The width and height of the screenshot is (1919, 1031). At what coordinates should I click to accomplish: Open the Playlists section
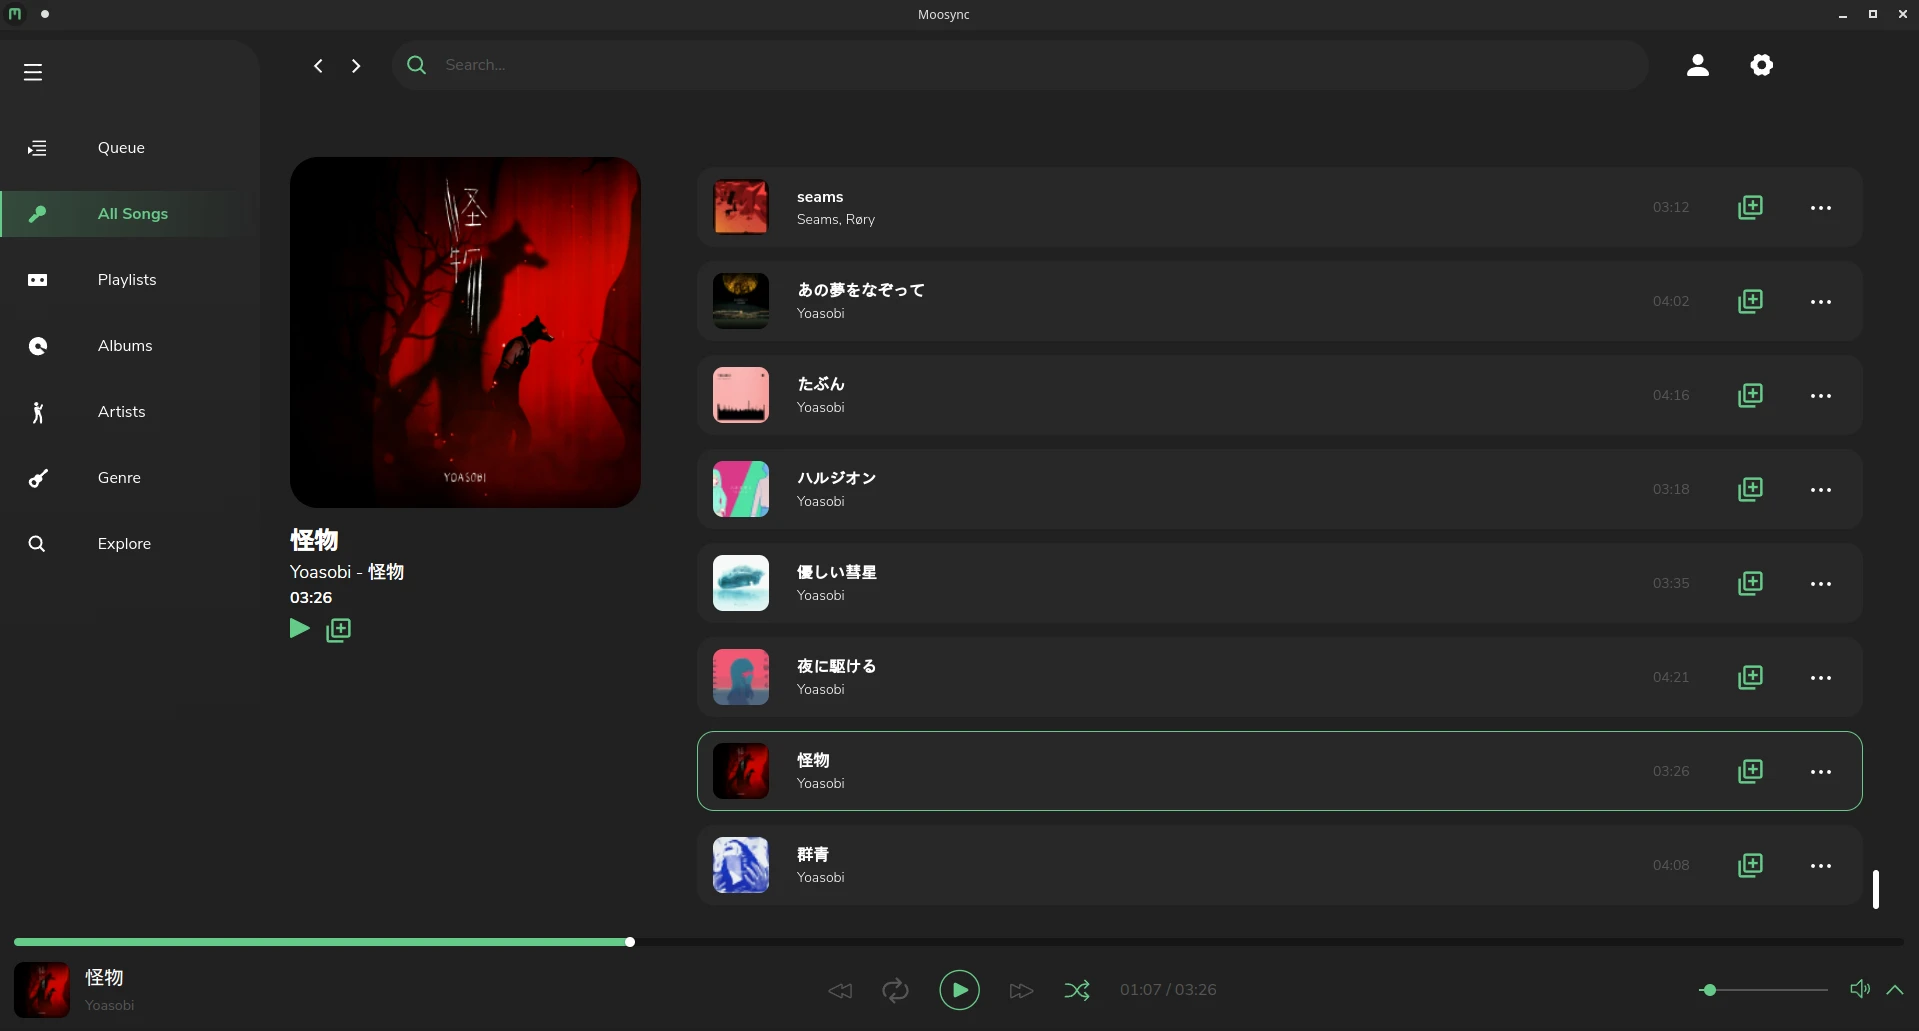tap(127, 280)
